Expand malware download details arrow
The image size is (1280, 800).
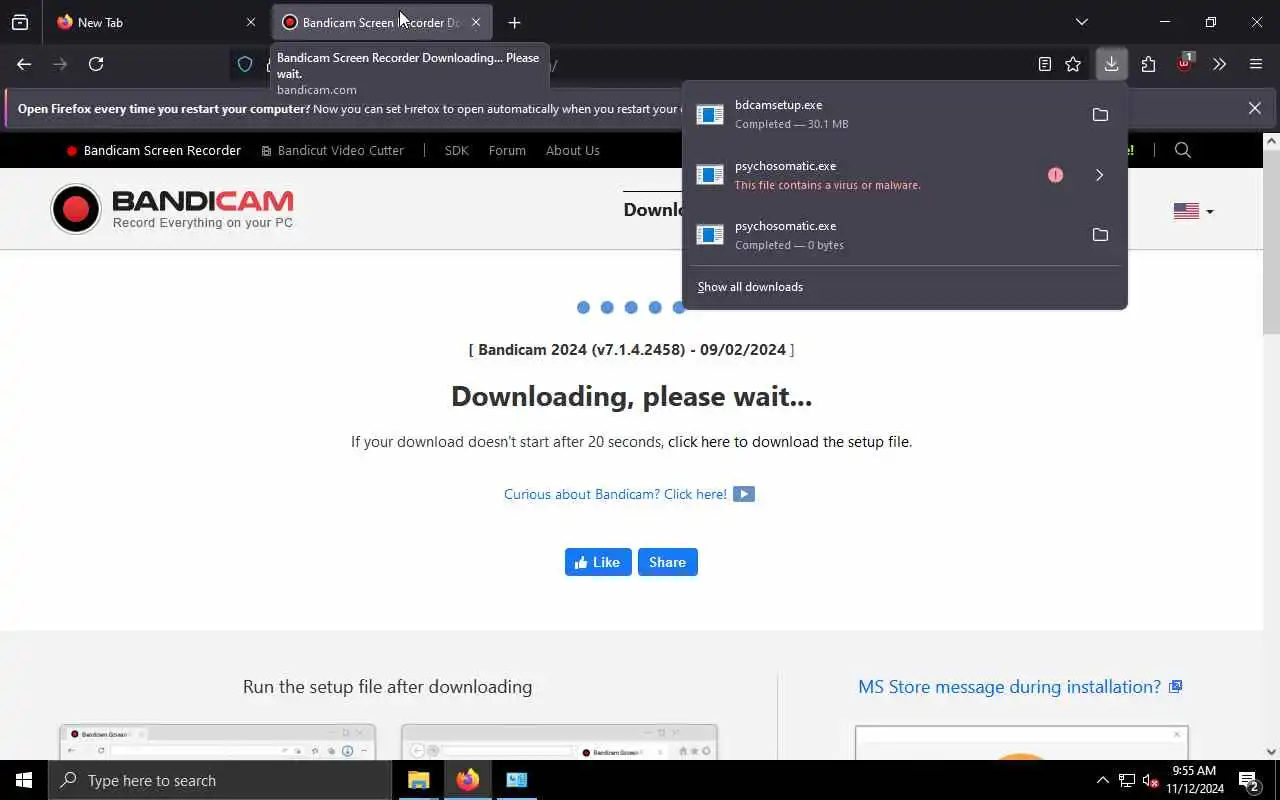(x=1100, y=175)
